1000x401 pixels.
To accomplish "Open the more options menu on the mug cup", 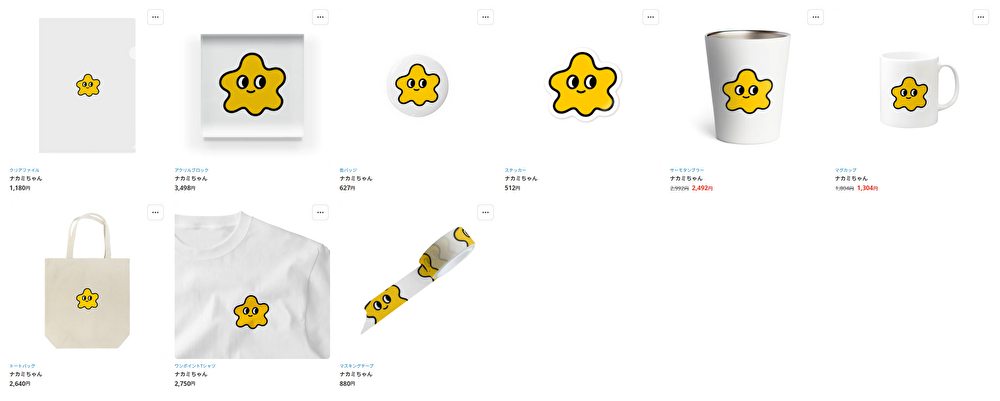I will [x=981, y=17].
